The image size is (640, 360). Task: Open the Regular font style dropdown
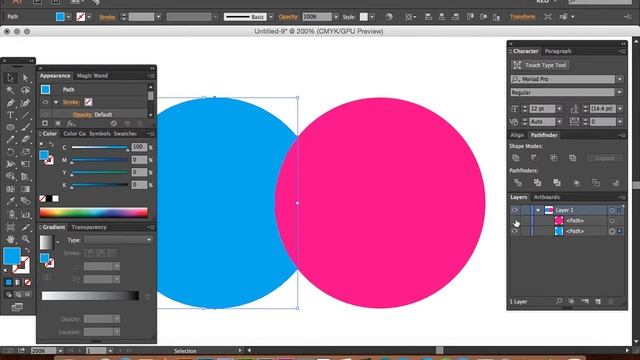pyautogui.click(x=620, y=93)
